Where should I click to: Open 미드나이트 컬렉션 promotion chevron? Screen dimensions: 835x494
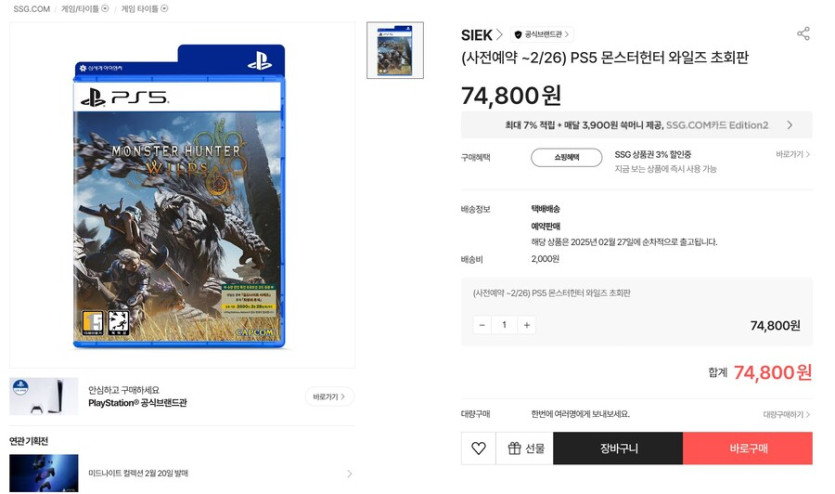(x=349, y=473)
